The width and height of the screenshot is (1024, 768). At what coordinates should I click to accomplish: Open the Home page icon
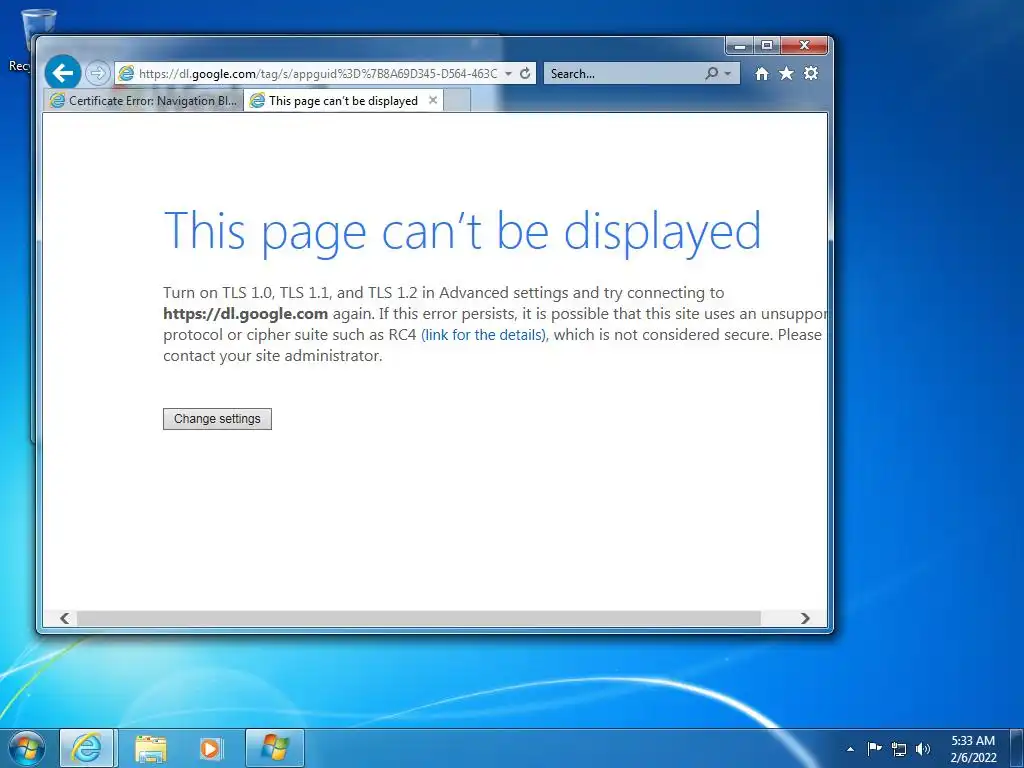(761, 74)
